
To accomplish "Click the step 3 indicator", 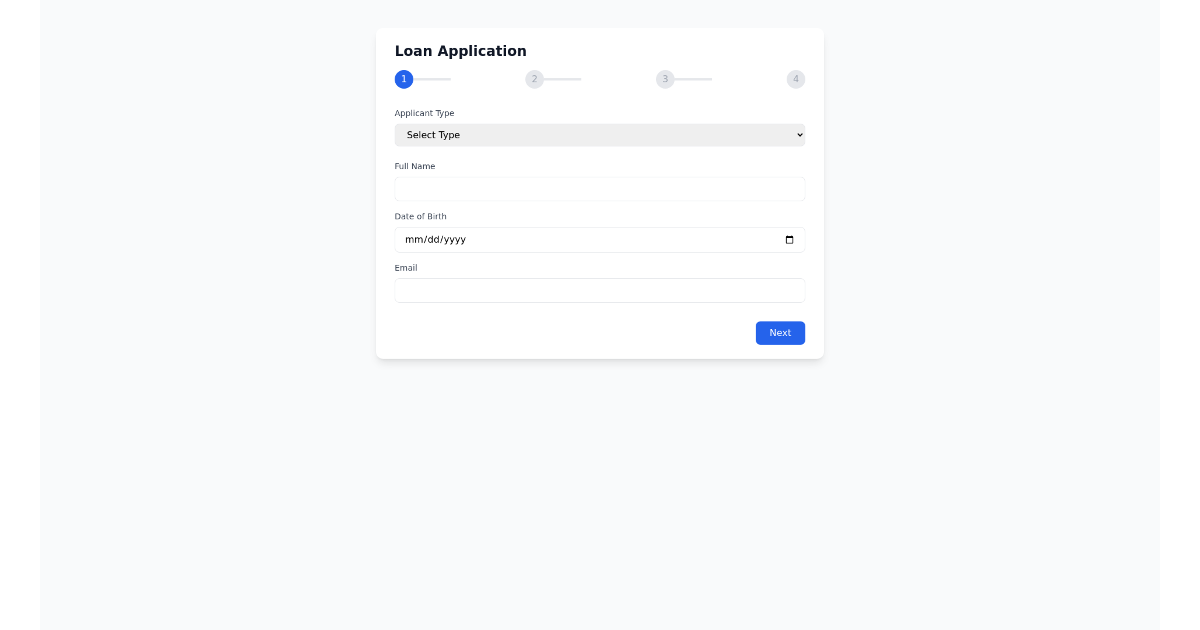I will pos(665,79).
